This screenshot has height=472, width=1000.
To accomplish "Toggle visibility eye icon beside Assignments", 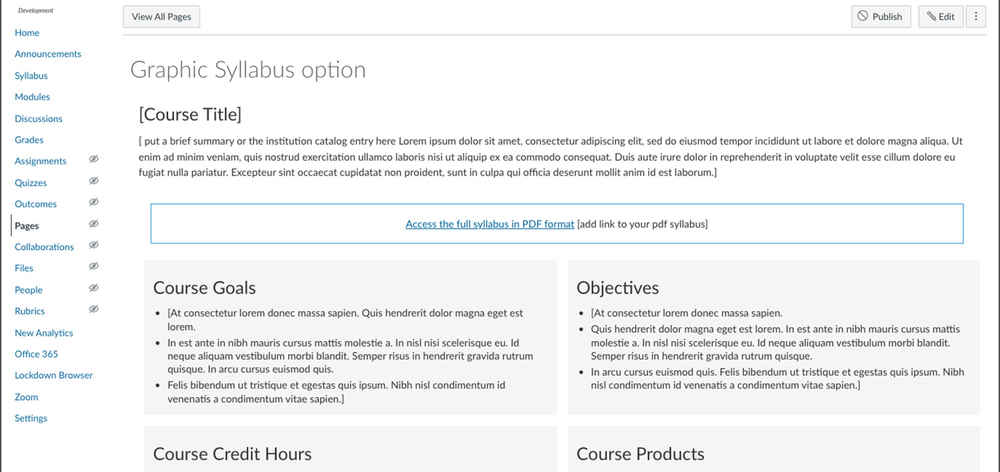I will [x=93, y=160].
